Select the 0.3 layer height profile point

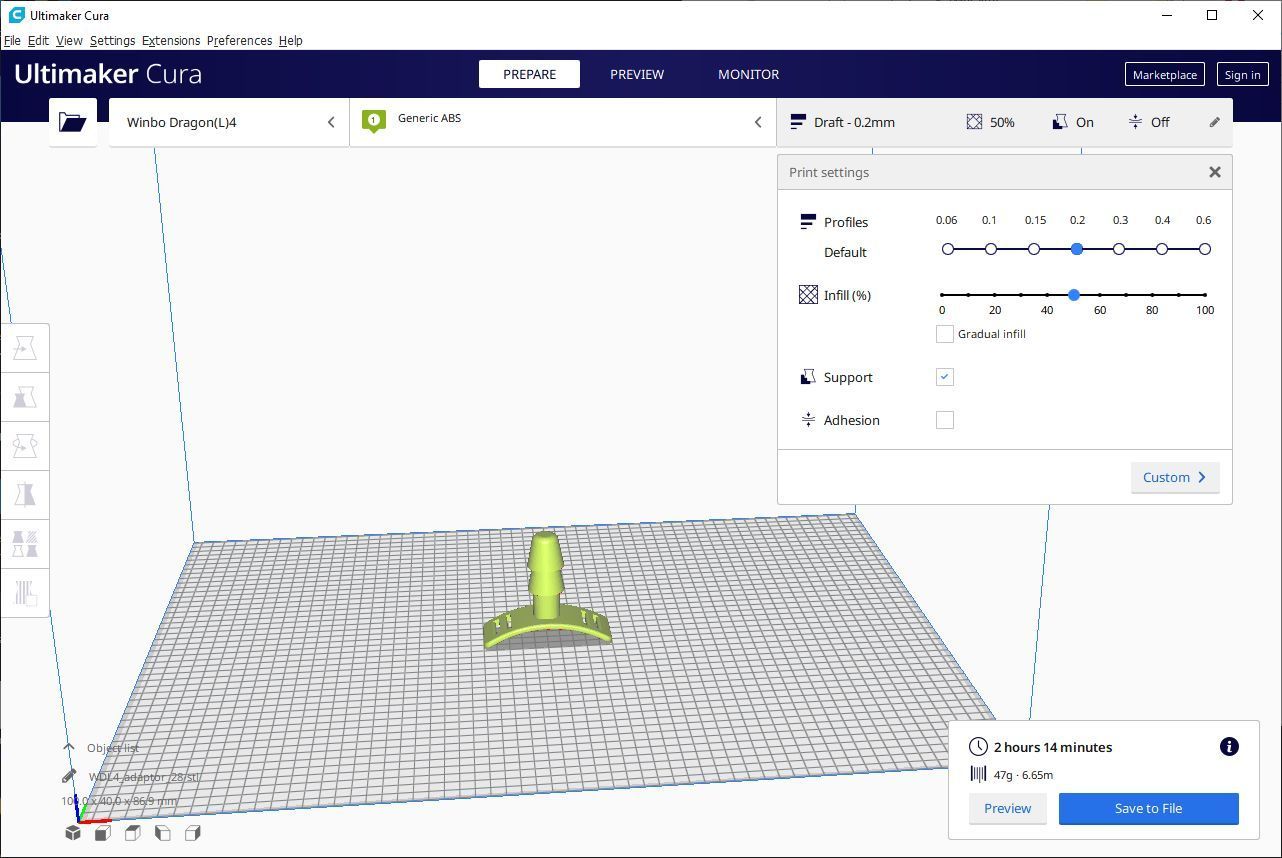click(x=1119, y=249)
